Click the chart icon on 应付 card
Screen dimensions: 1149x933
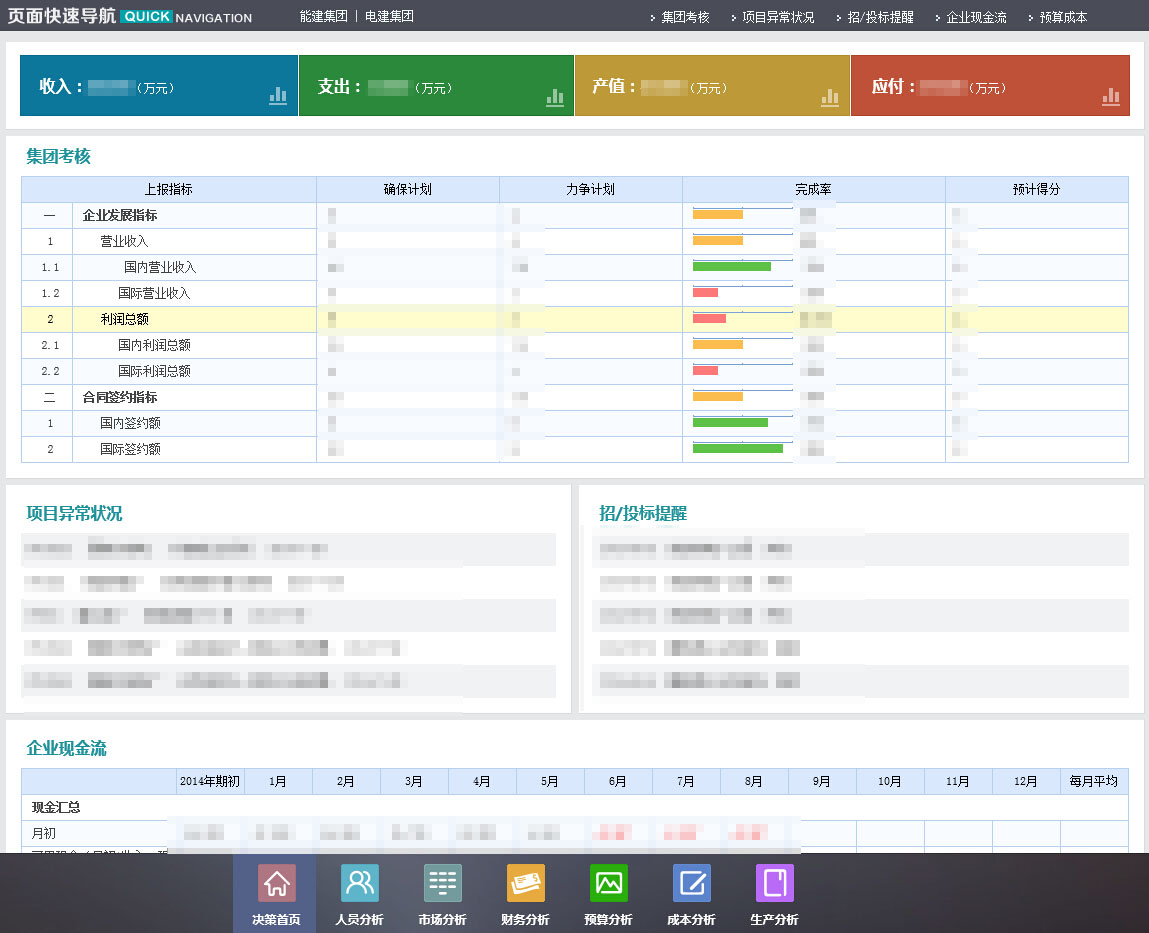click(1111, 96)
